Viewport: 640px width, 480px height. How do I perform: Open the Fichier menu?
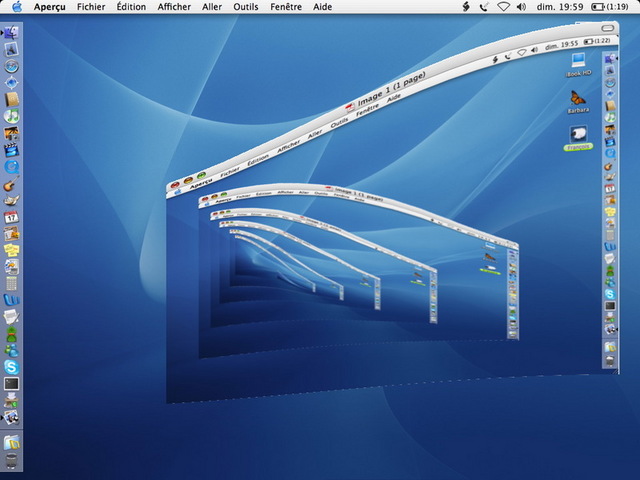point(91,7)
